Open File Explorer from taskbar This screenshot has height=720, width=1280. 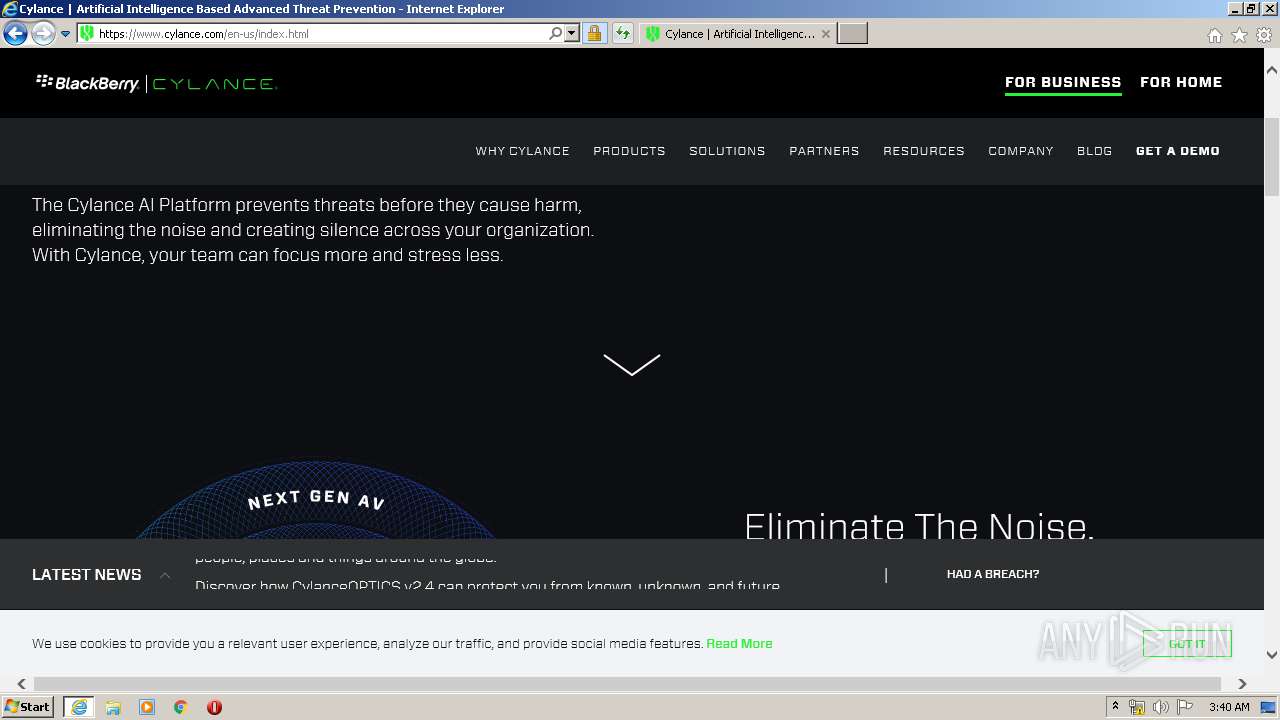click(113, 707)
